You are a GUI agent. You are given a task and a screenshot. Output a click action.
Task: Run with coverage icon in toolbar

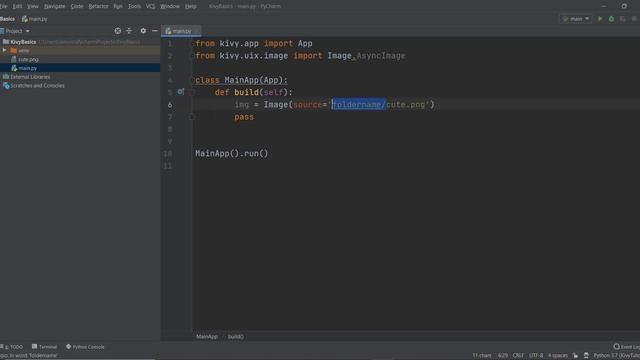(x=622, y=19)
